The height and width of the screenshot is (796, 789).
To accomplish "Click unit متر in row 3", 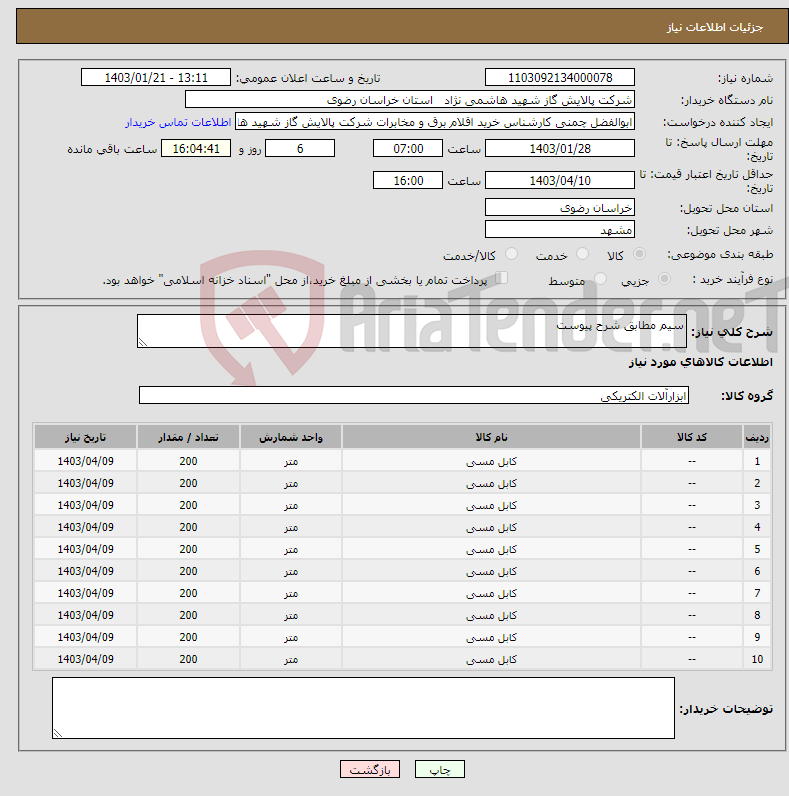I will tap(291, 506).
